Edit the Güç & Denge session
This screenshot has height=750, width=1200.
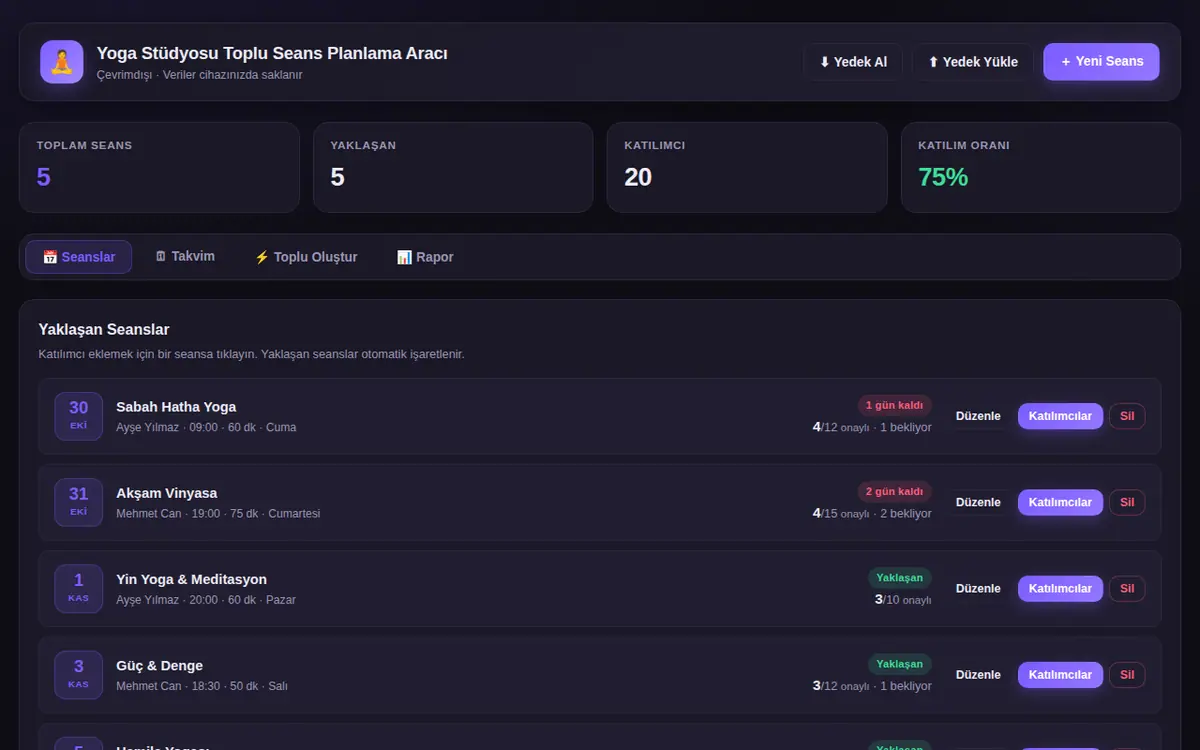click(978, 675)
